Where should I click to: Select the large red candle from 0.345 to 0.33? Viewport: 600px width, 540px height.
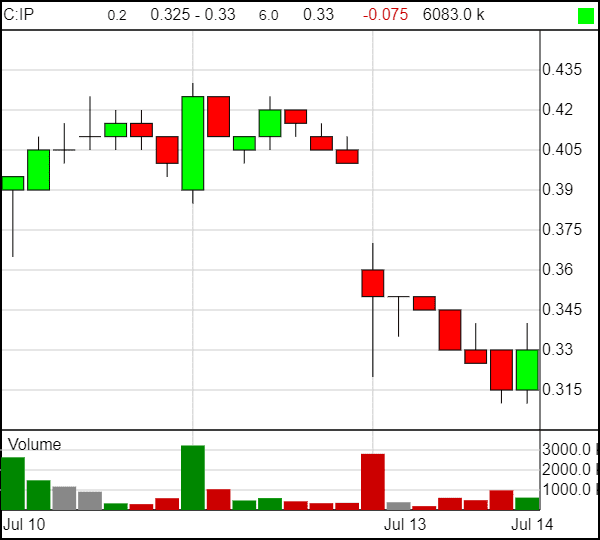[450, 330]
